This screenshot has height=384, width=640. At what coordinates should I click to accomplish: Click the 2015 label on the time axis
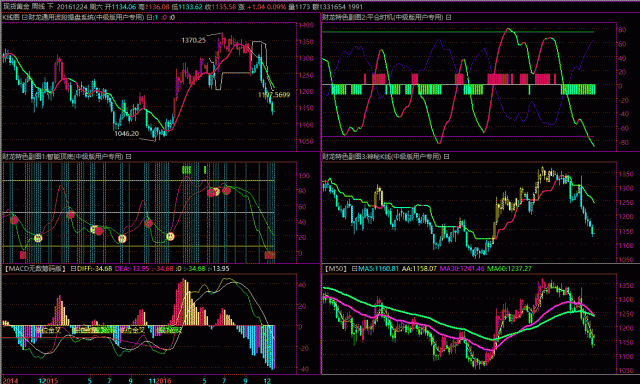[x=51, y=381]
